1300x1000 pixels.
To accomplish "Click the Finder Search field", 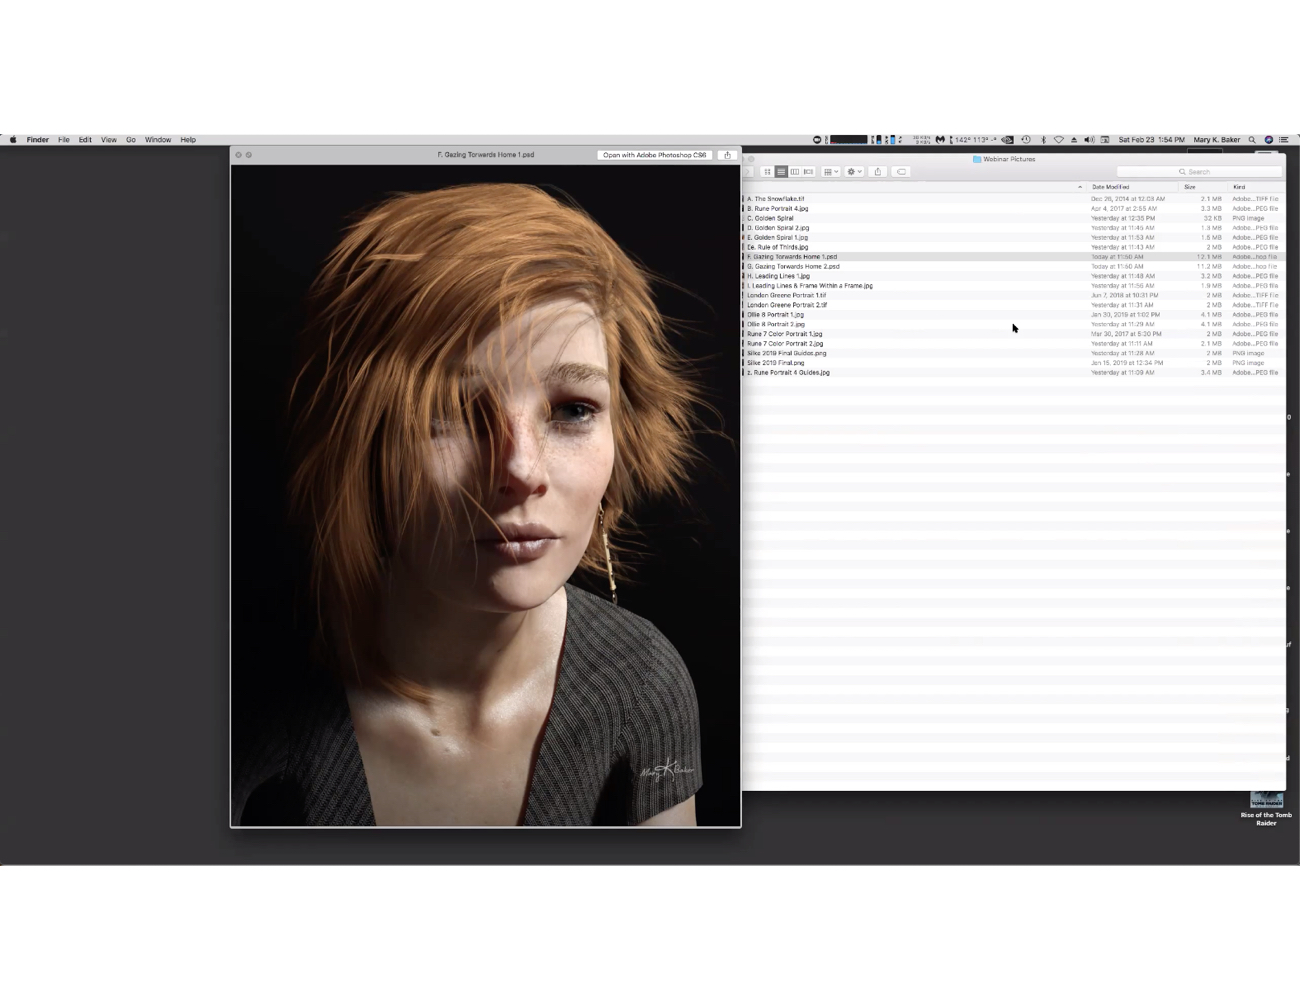I will [x=1198, y=172].
